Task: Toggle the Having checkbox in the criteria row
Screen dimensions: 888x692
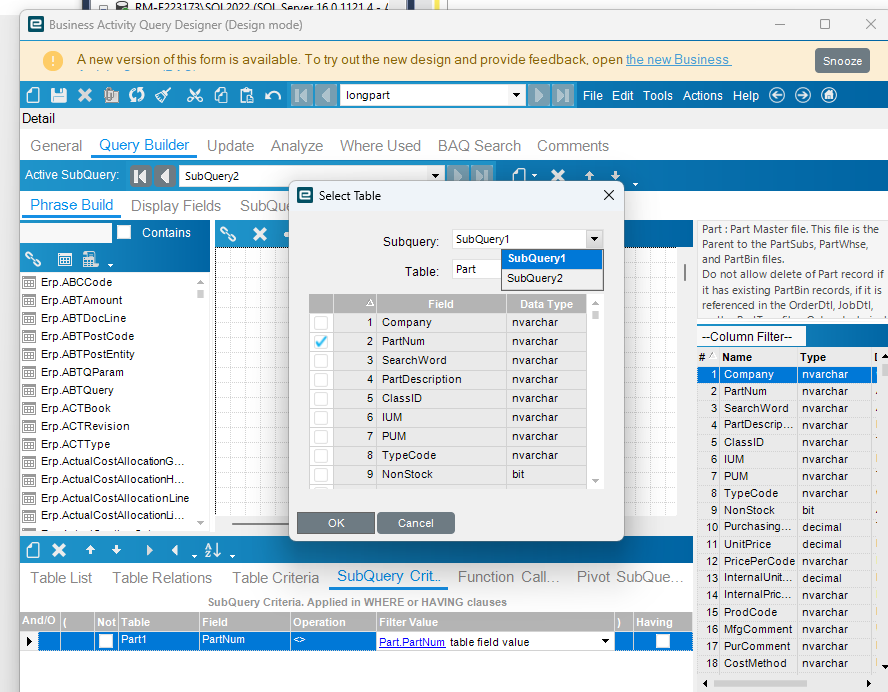Action: [663, 640]
